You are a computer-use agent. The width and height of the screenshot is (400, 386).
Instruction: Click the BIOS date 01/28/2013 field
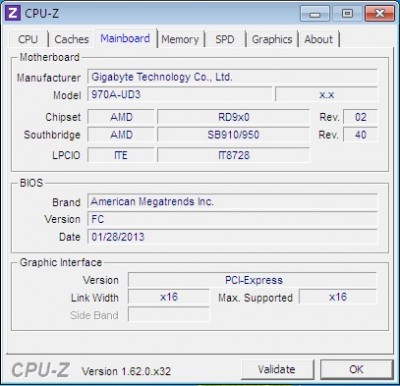coord(232,237)
